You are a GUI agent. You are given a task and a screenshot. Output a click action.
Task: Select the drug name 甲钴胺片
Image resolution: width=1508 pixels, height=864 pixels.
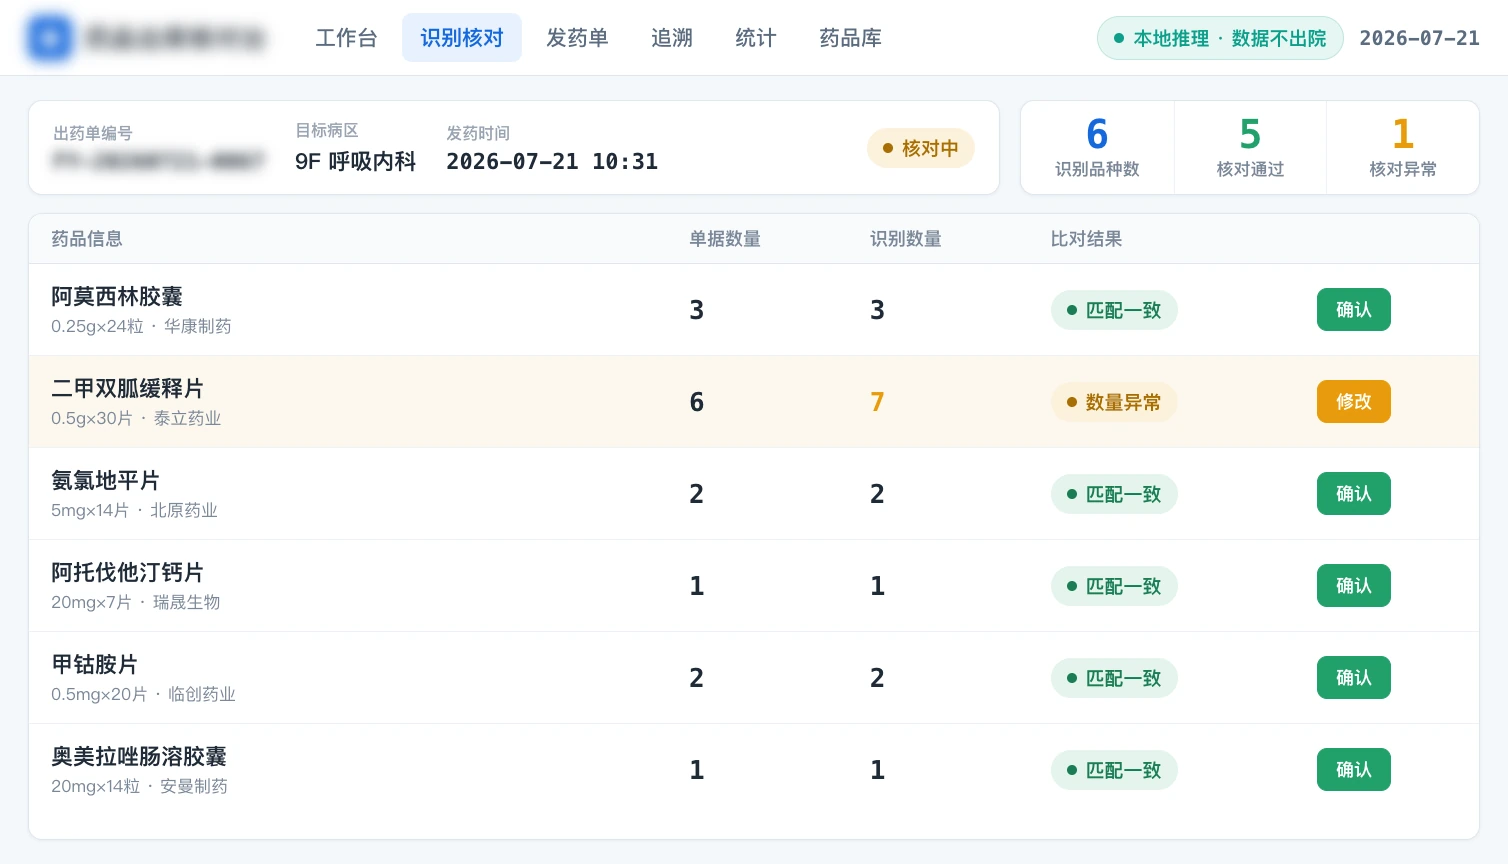point(95,665)
